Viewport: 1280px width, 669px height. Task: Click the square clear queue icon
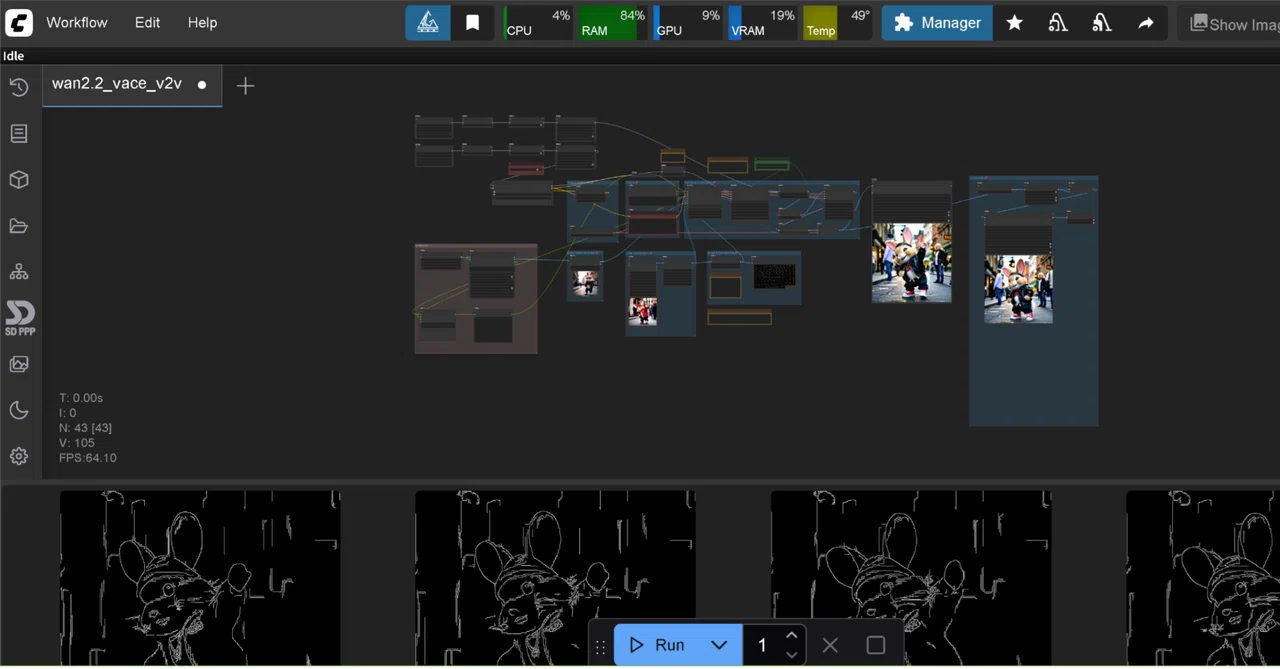tap(876, 645)
